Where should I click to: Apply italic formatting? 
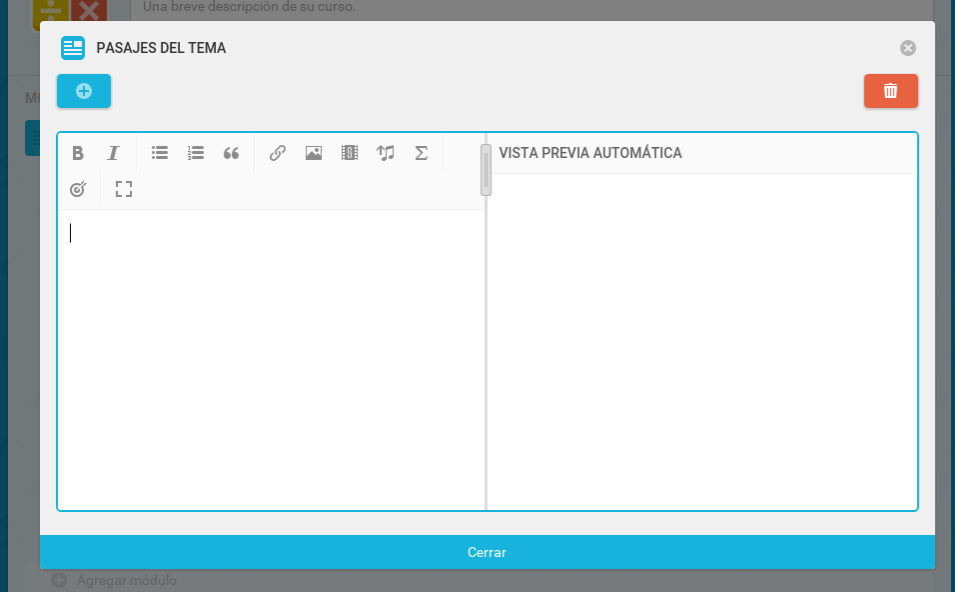113,153
